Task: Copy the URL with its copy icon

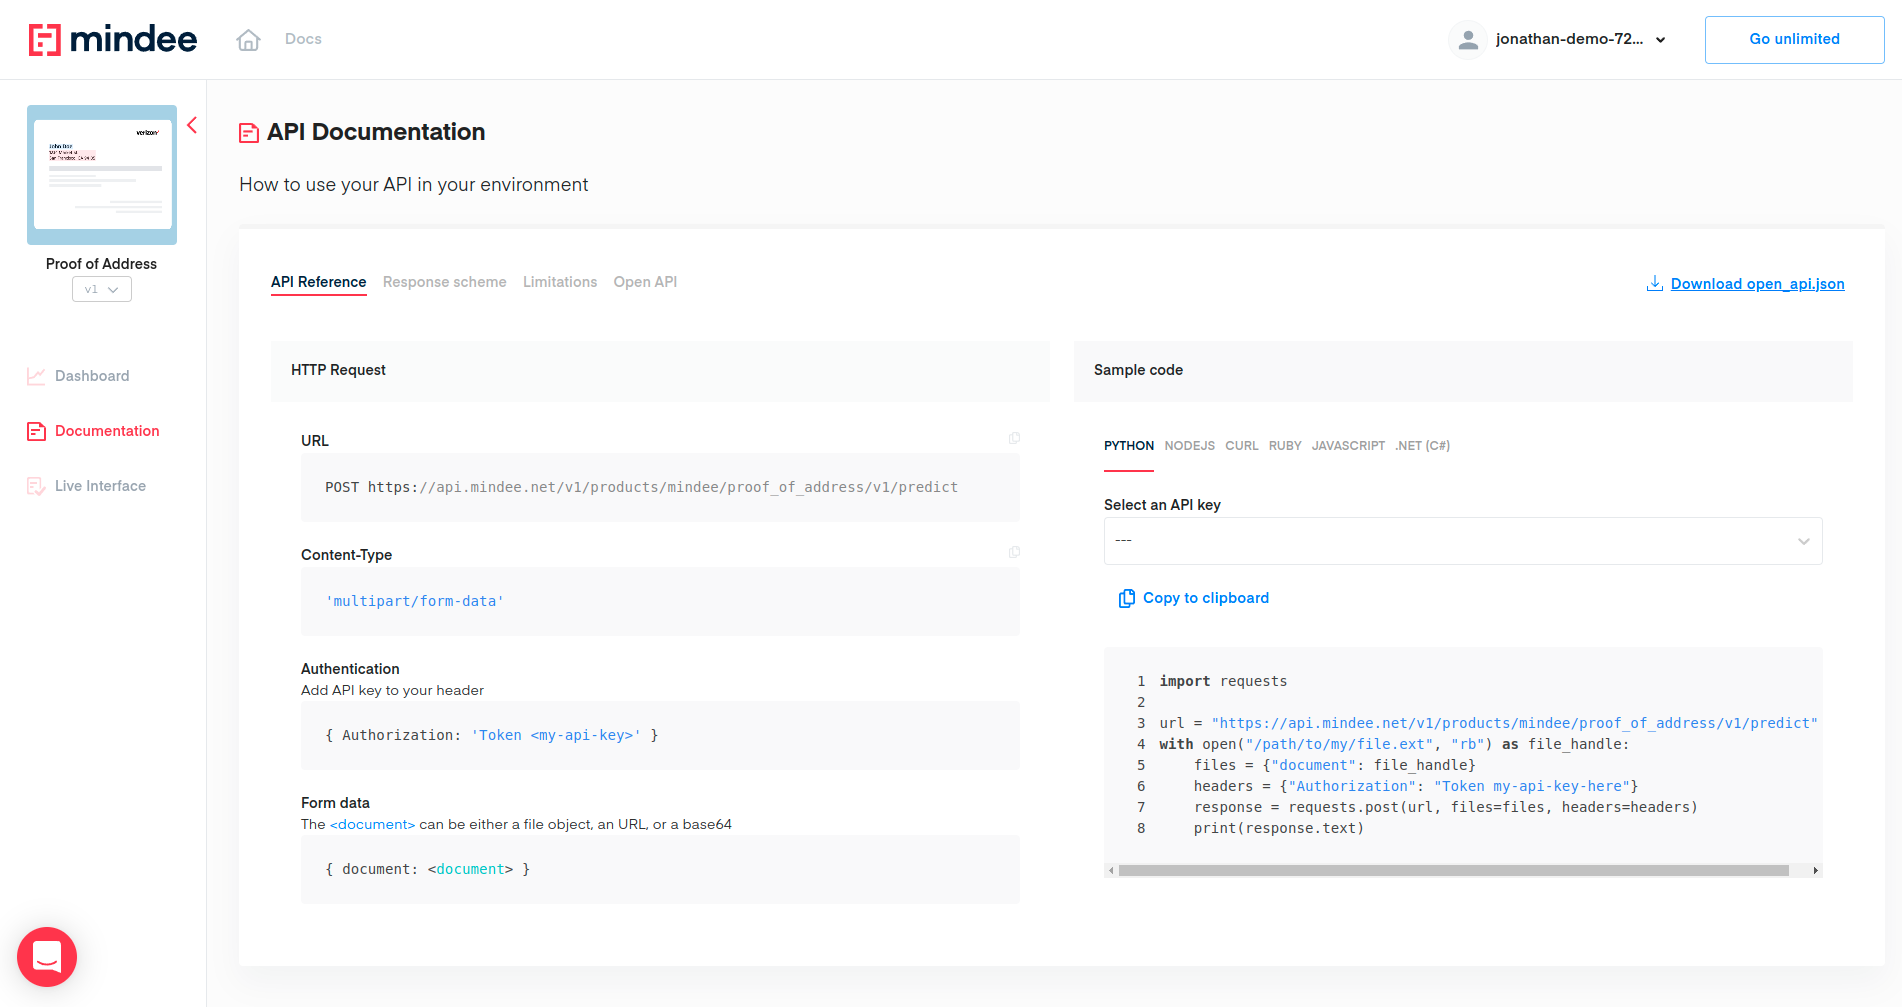Action: (1014, 438)
